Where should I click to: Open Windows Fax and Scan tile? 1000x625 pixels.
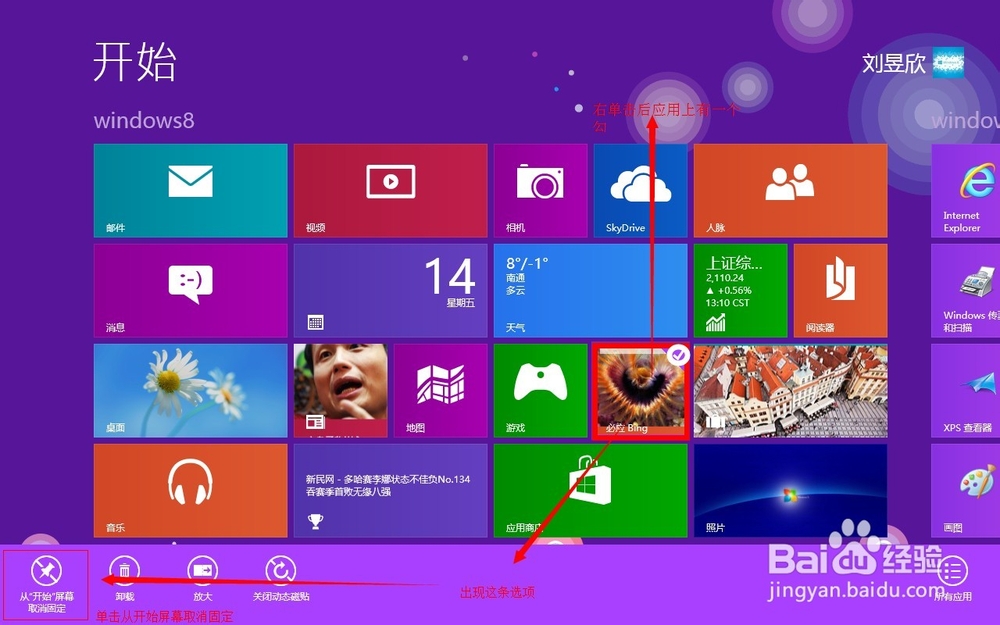coord(966,291)
